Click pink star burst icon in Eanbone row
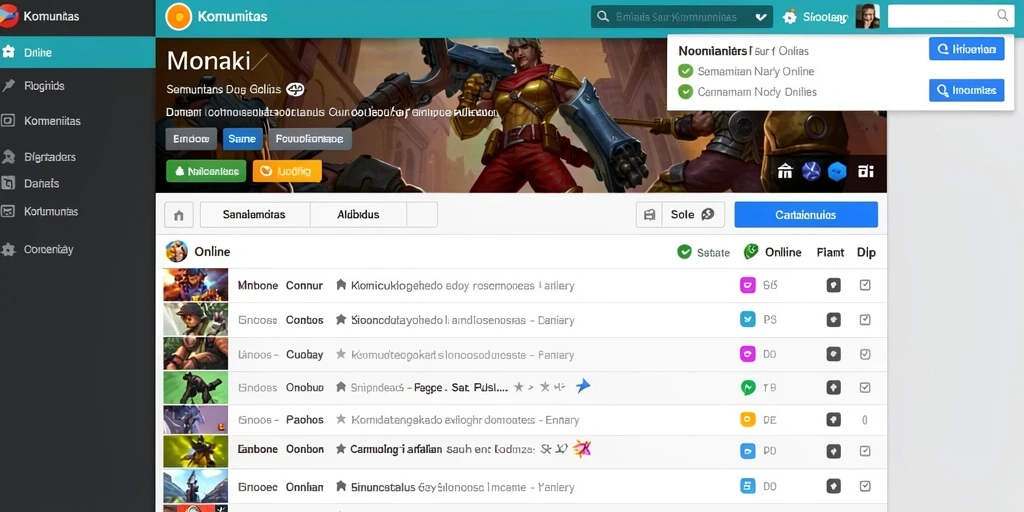The image size is (1024, 512). pyautogui.click(x=581, y=449)
